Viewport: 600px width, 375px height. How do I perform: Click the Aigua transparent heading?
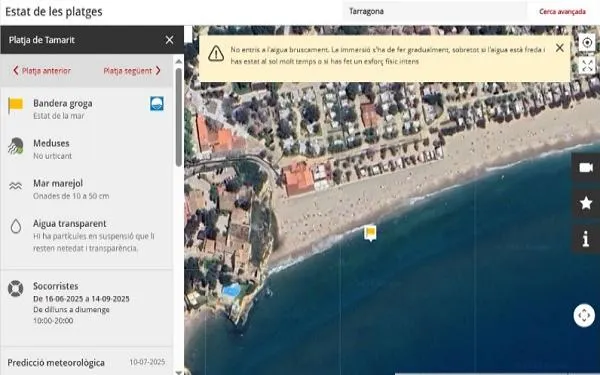[70, 223]
